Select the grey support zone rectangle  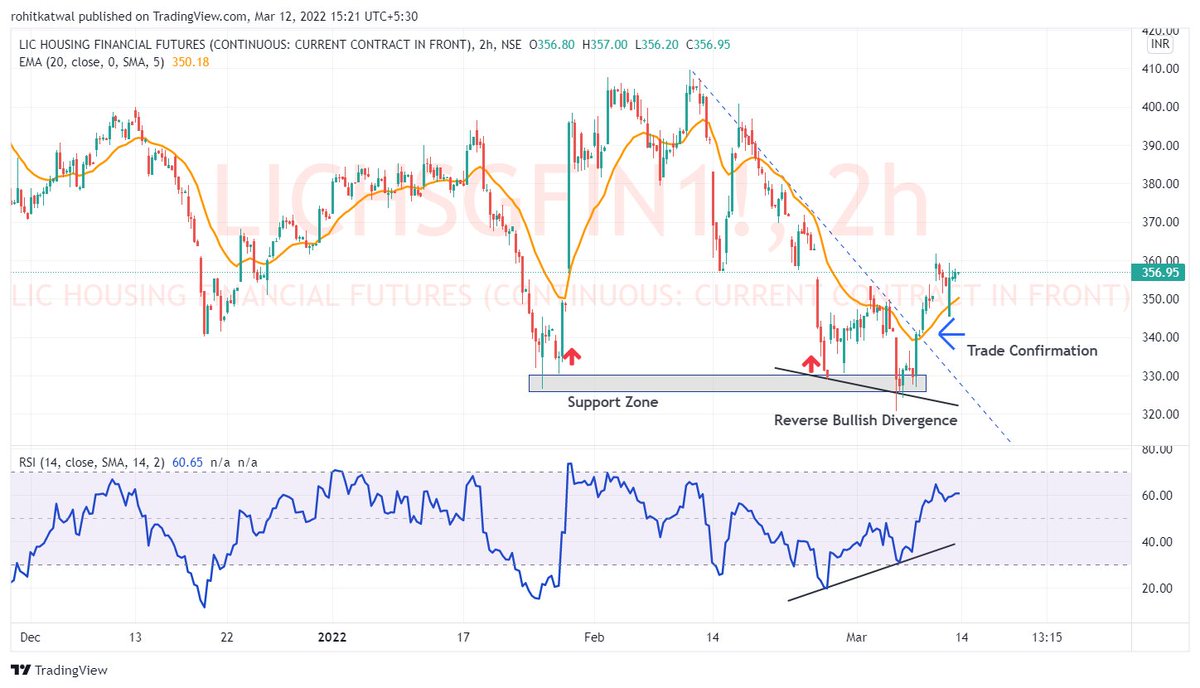(727, 383)
